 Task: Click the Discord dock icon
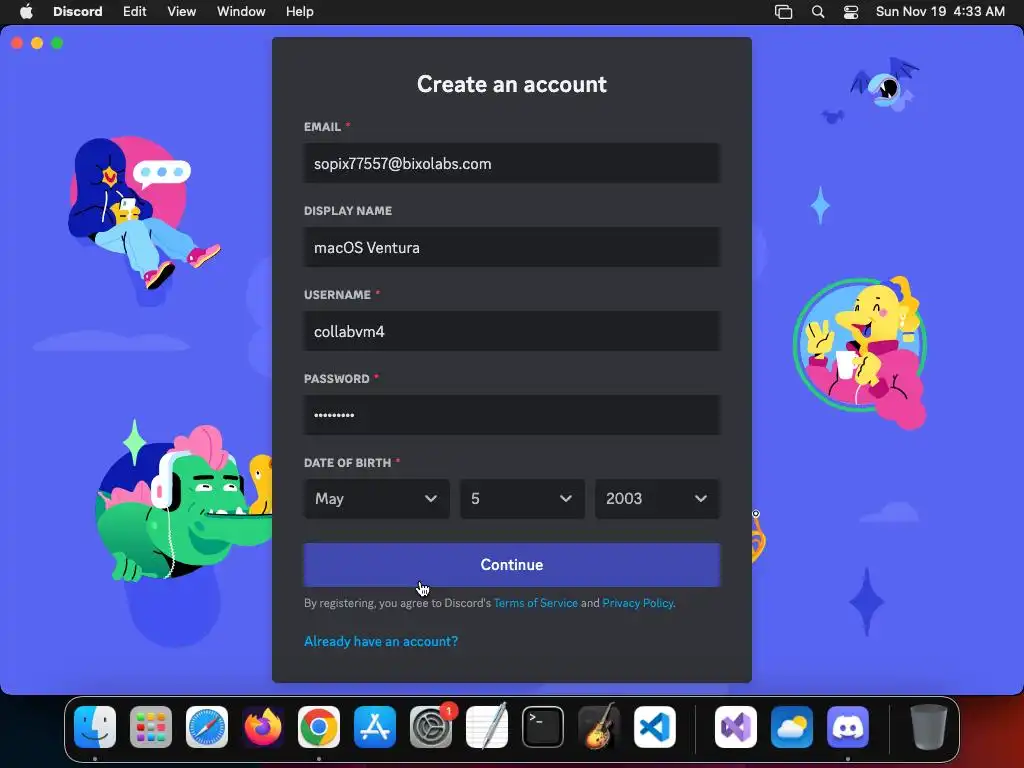(x=848, y=727)
